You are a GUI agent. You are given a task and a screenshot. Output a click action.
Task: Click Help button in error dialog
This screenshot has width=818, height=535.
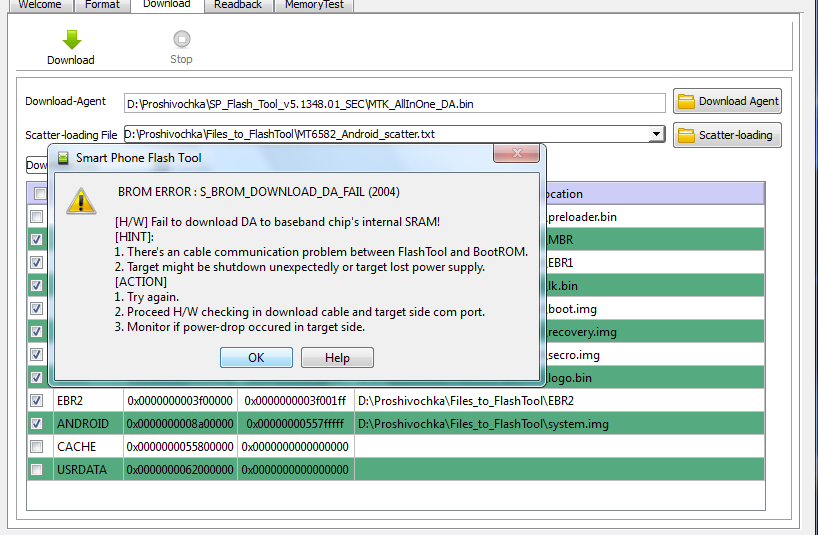[337, 358]
